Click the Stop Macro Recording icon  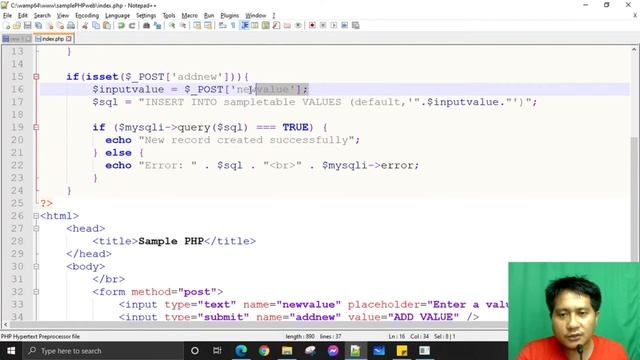point(323,25)
